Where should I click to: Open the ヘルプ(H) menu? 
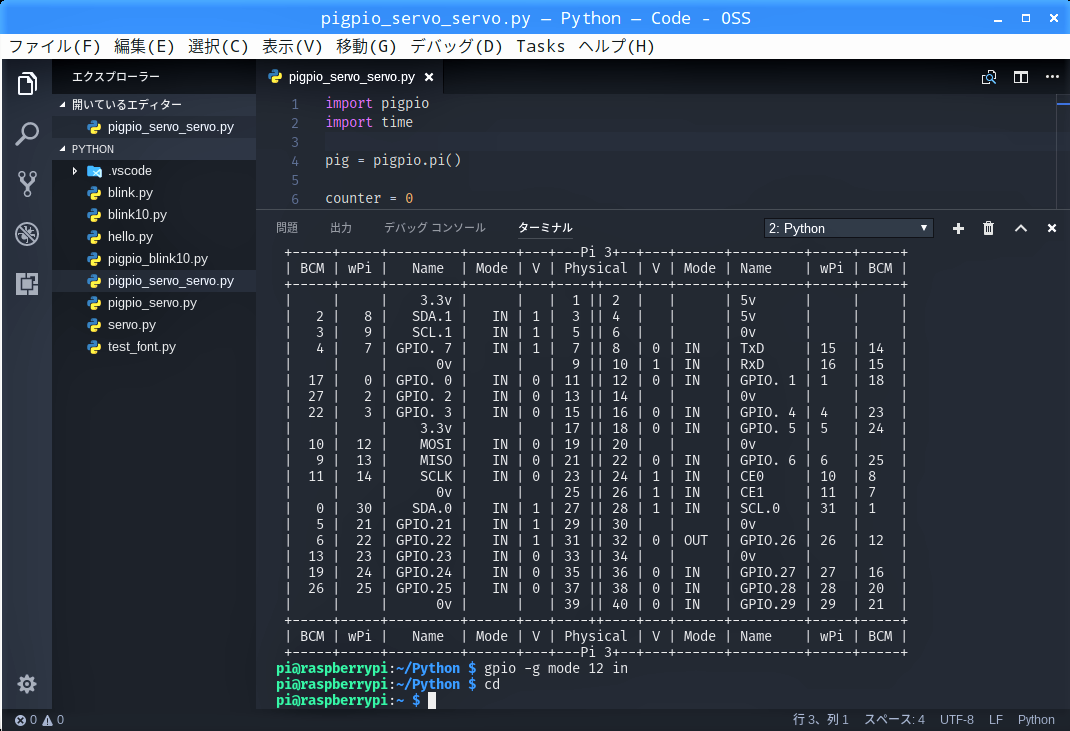pyautogui.click(x=616, y=46)
